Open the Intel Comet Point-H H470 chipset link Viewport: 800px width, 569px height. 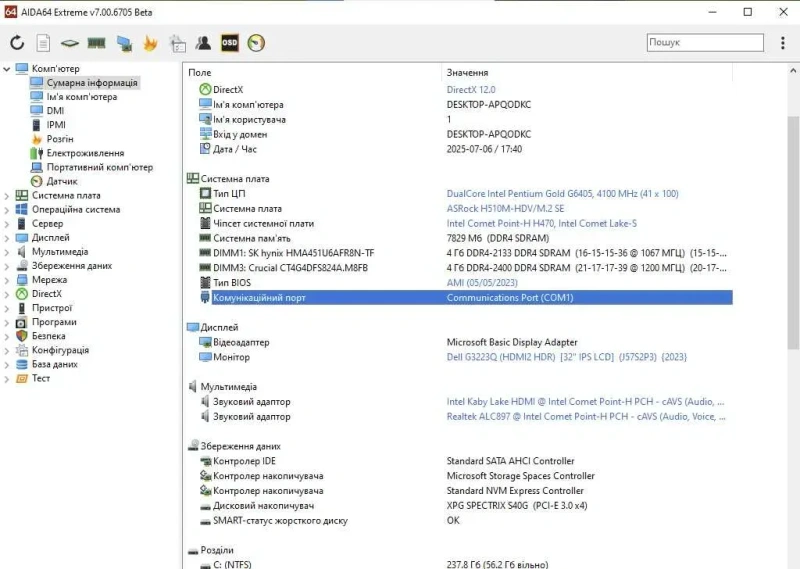point(541,223)
